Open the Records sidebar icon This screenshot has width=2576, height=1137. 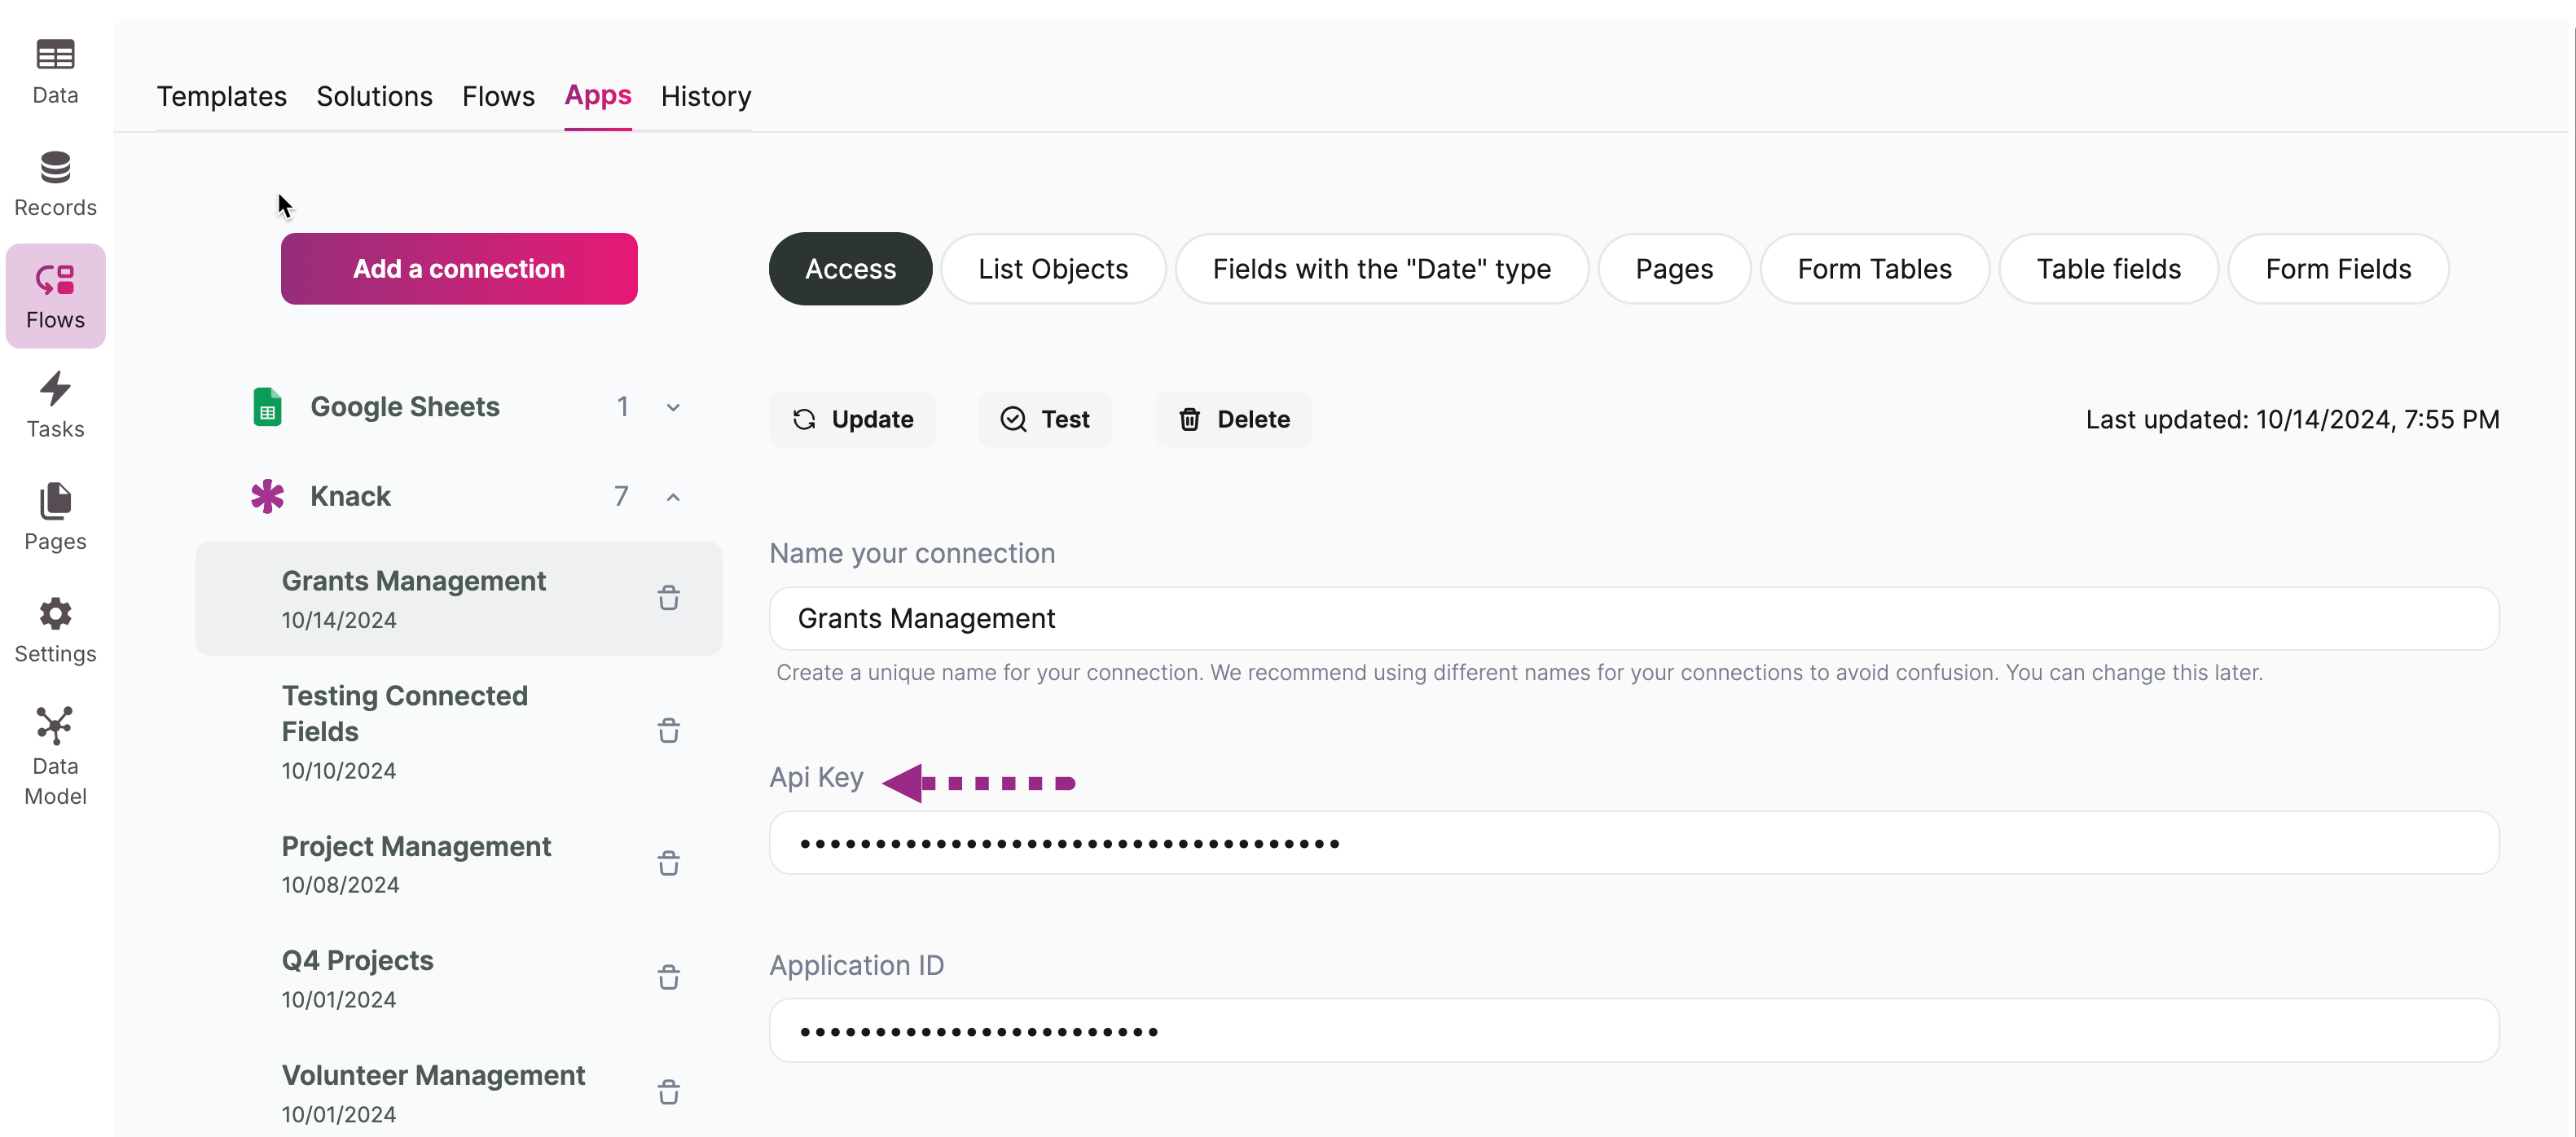pos(55,183)
